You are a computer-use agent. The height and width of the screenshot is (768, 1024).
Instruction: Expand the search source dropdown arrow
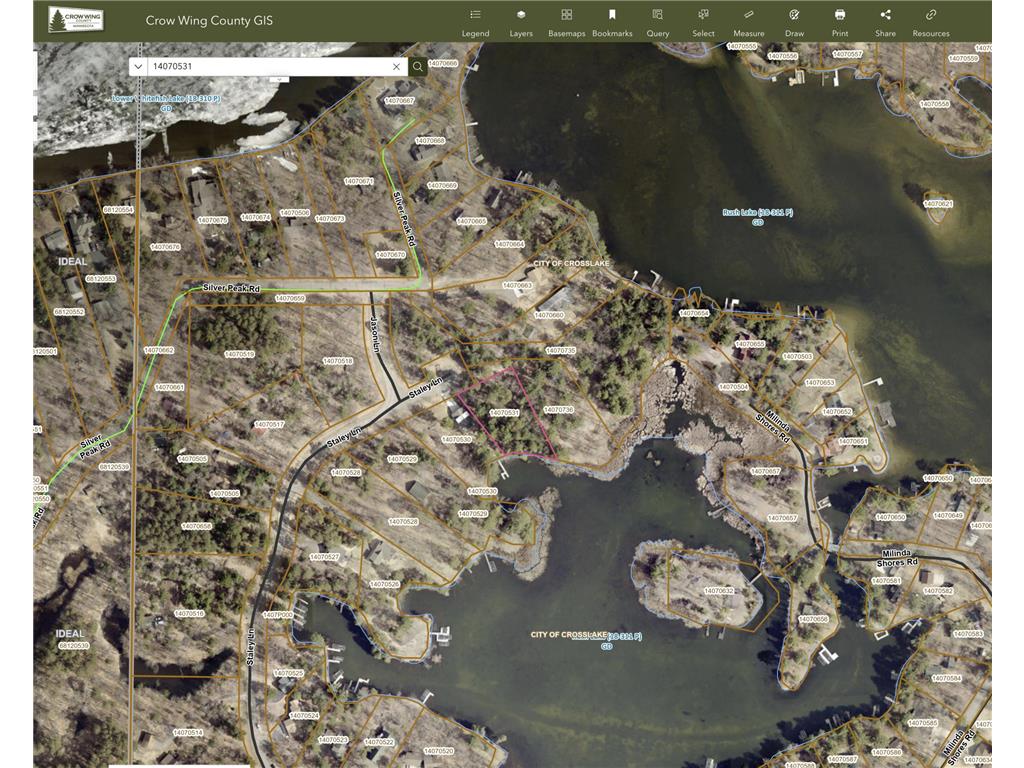[x=138, y=67]
